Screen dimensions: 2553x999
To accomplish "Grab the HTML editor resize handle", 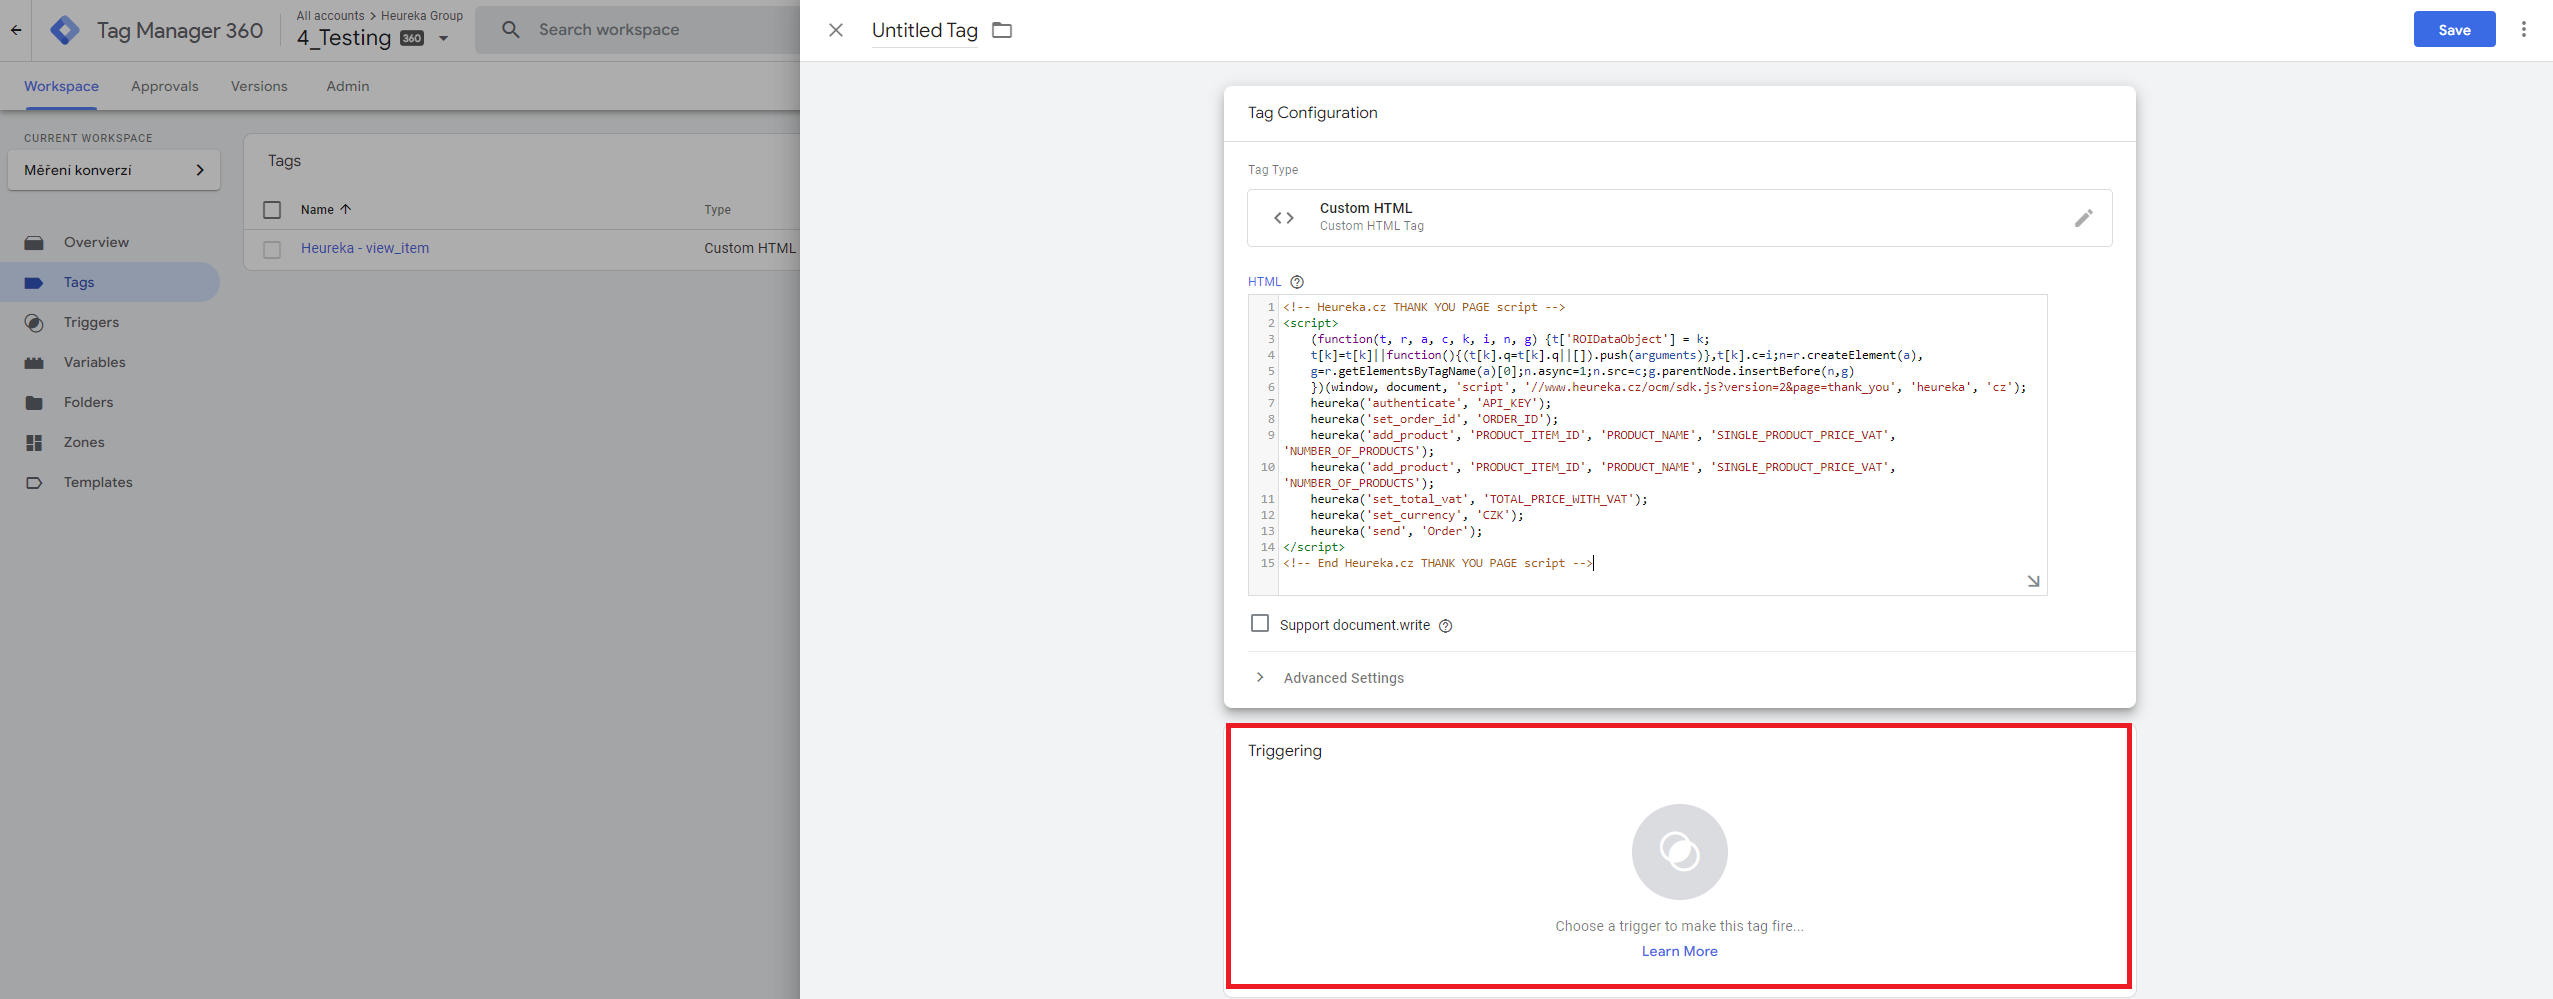I will pyautogui.click(x=2033, y=581).
